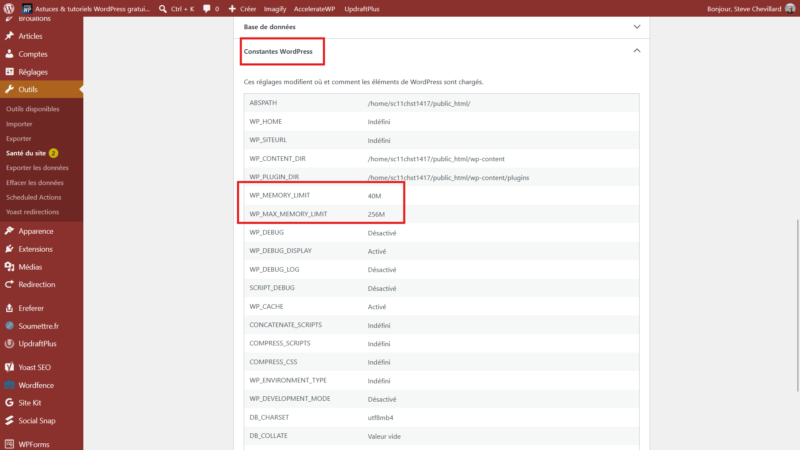This screenshot has width=800, height=450.
Task: Click the WPForms sidebar icon
Action: click(x=9, y=444)
